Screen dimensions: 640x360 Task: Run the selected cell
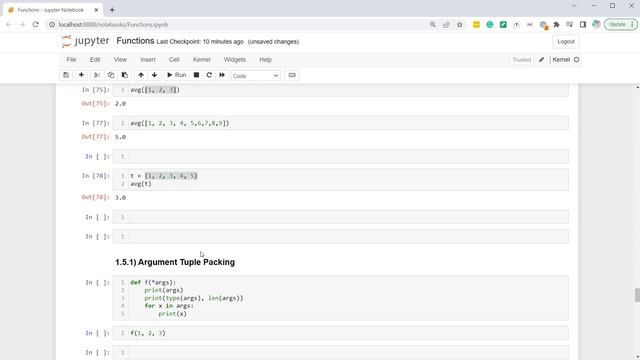coord(176,75)
